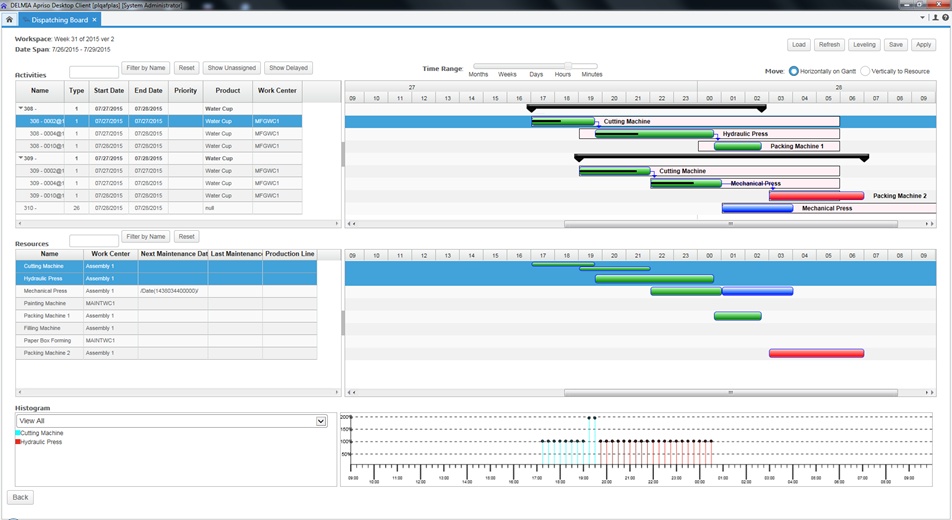Click the red bar in the resources Gantt
The width and height of the screenshot is (952, 520).
[x=817, y=353]
